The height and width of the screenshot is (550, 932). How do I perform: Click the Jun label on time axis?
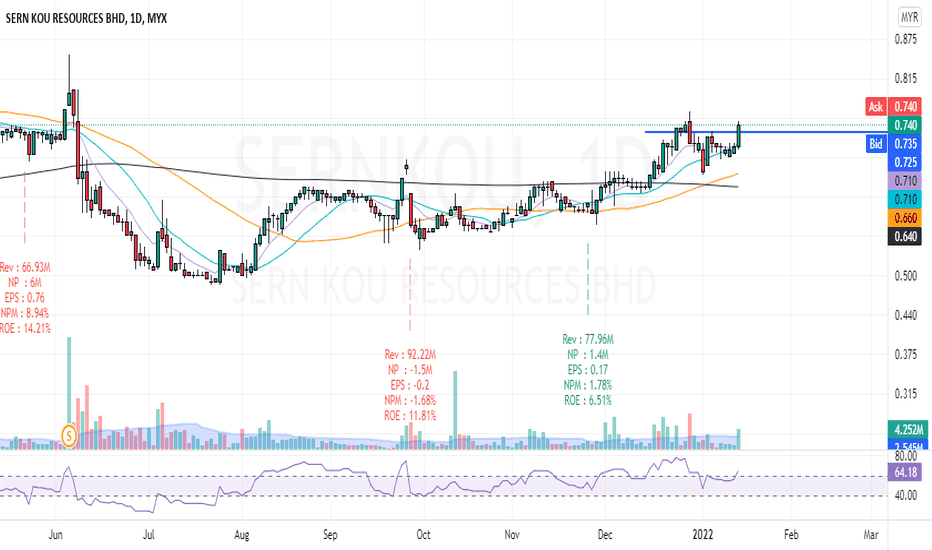(x=55, y=534)
